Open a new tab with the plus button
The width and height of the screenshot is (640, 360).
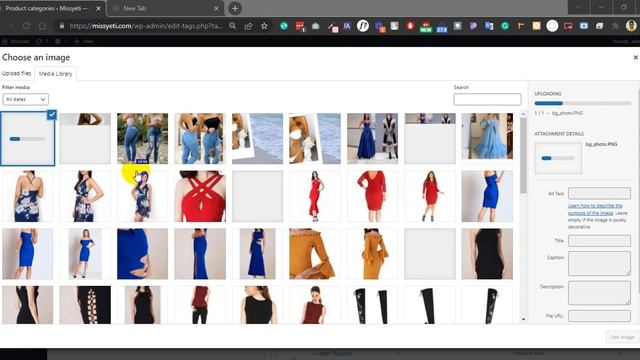coord(235,8)
